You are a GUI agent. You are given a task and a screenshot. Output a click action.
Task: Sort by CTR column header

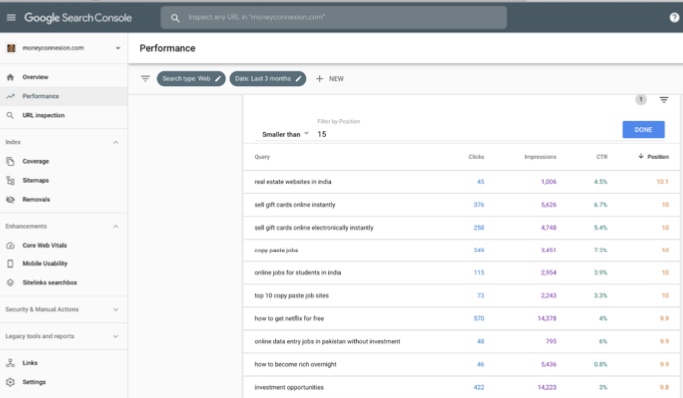(602, 157)
